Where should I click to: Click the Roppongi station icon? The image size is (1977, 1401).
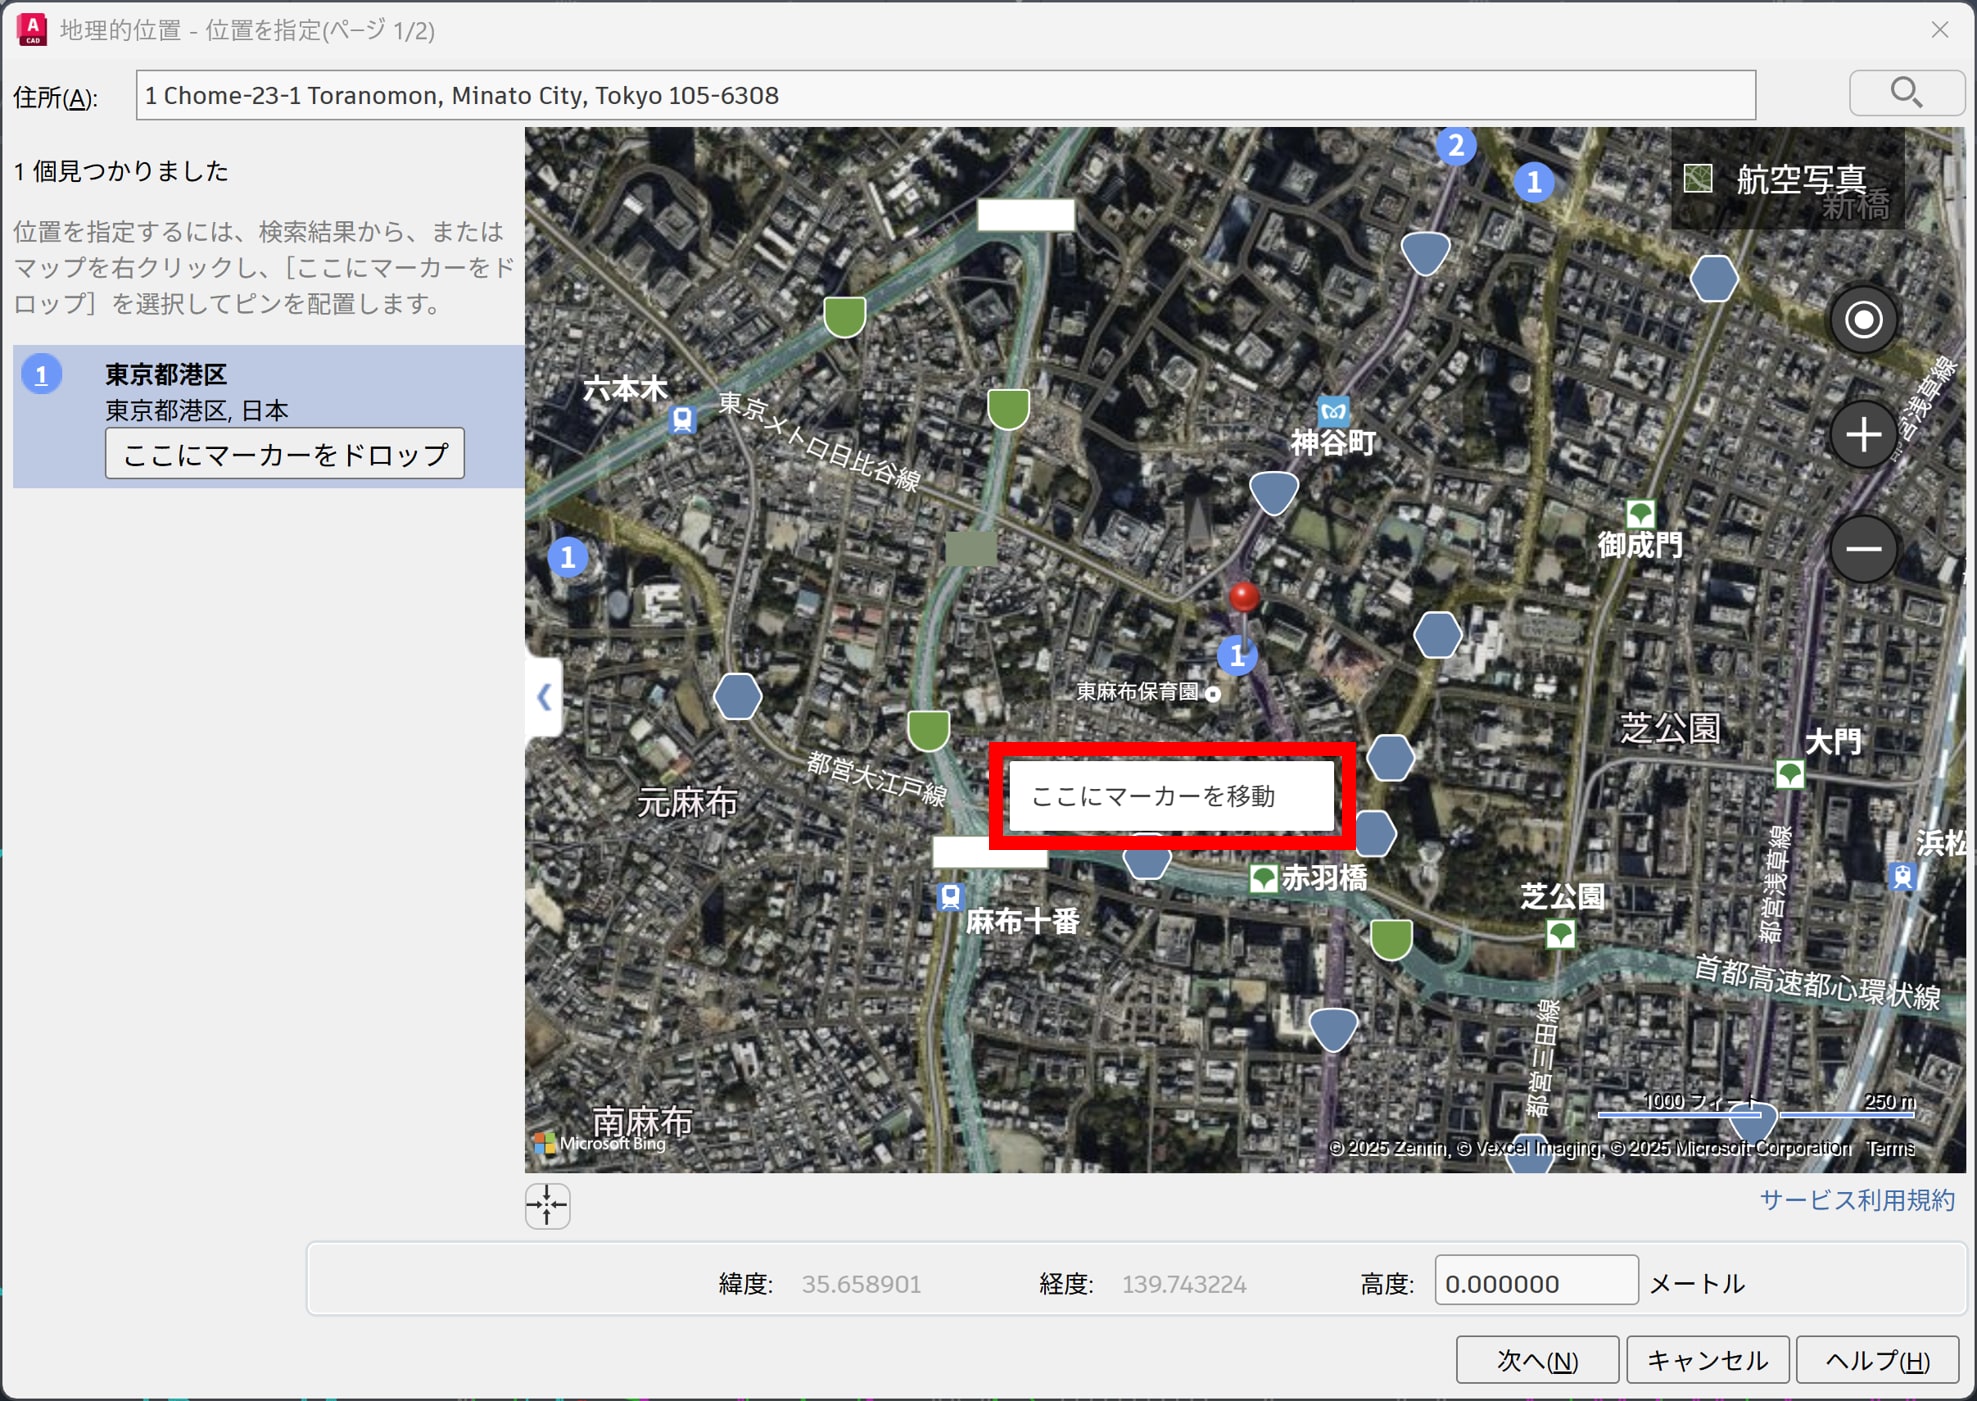click(x=682, y=419)
